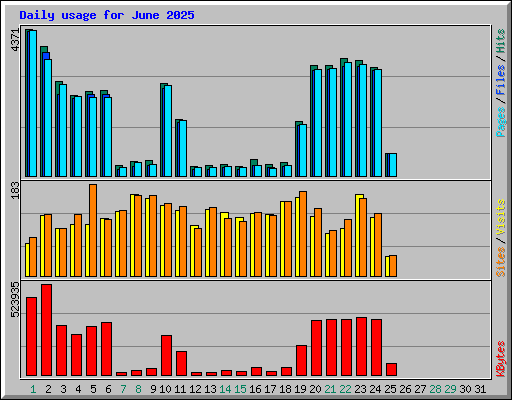512x400 pixels.
Task: Click day label 1 on the axis
Action: pos(33,389)
